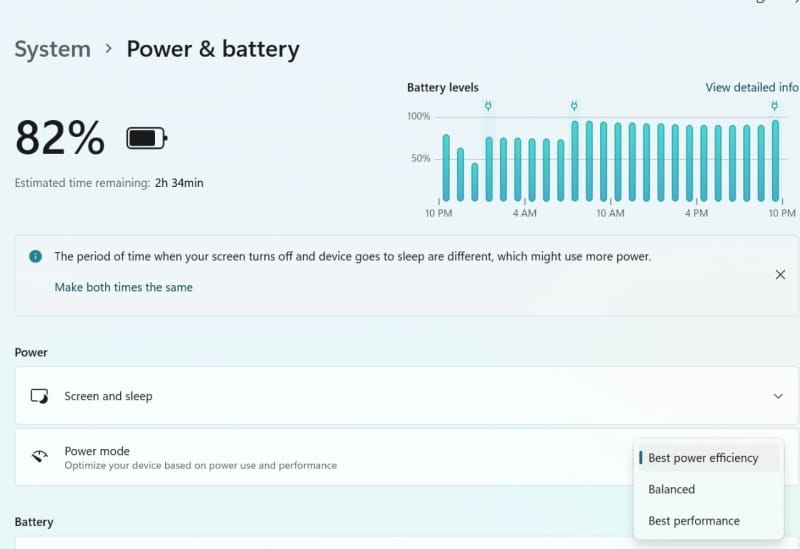Click the Power & battery breadcrumb title
Image resolution: width=800 pixels, height=549 pixels.
click(x=212, y=48)
